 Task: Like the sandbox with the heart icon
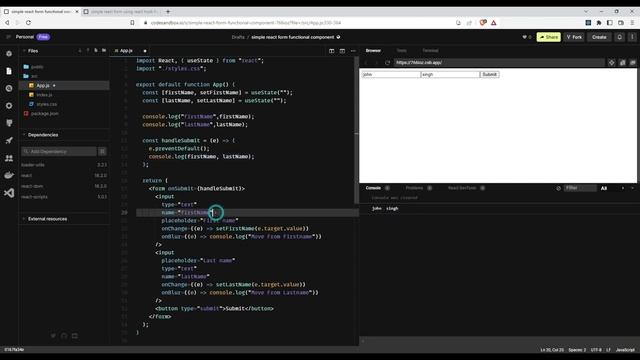[x=524, y=37]
